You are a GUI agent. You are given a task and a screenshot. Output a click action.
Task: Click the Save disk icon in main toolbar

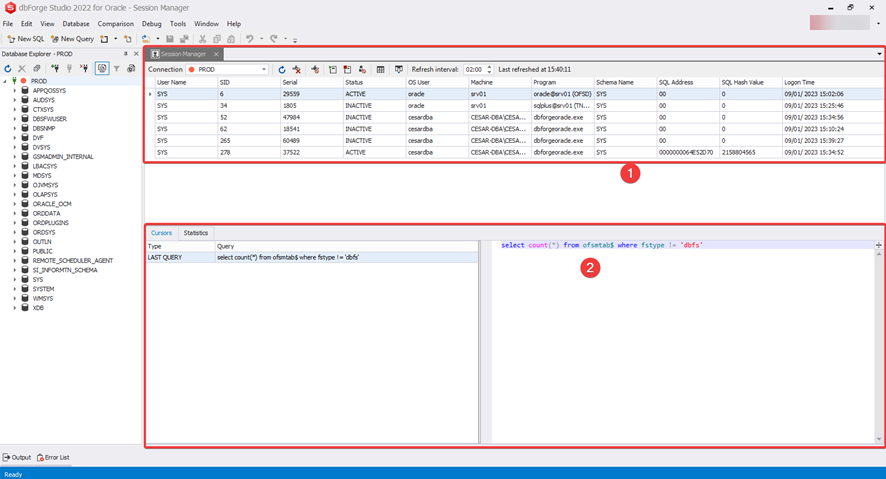coord(170,39)
